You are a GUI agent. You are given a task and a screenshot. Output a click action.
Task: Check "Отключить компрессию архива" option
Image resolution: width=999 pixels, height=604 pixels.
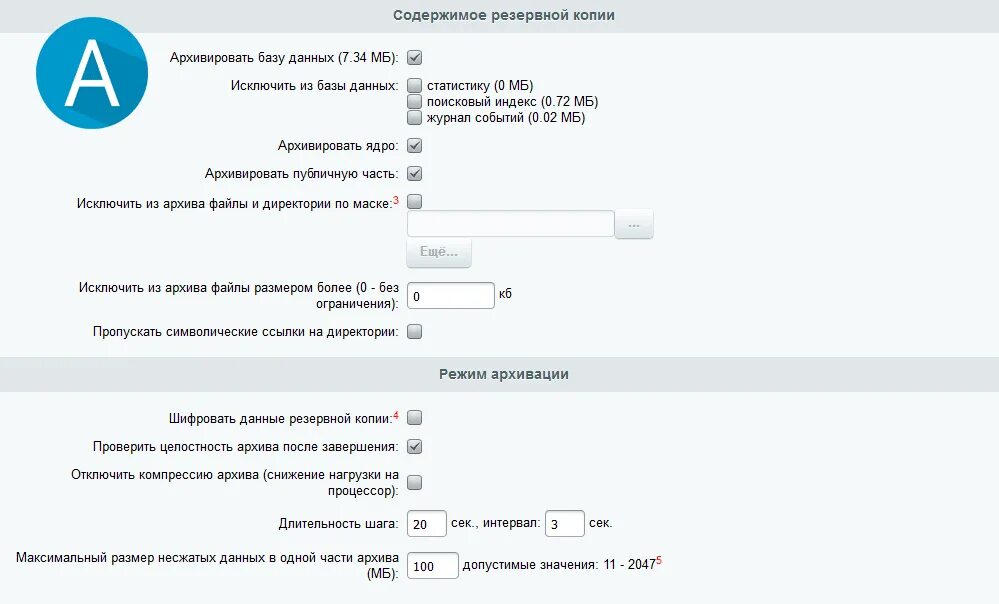pos(415,483)
